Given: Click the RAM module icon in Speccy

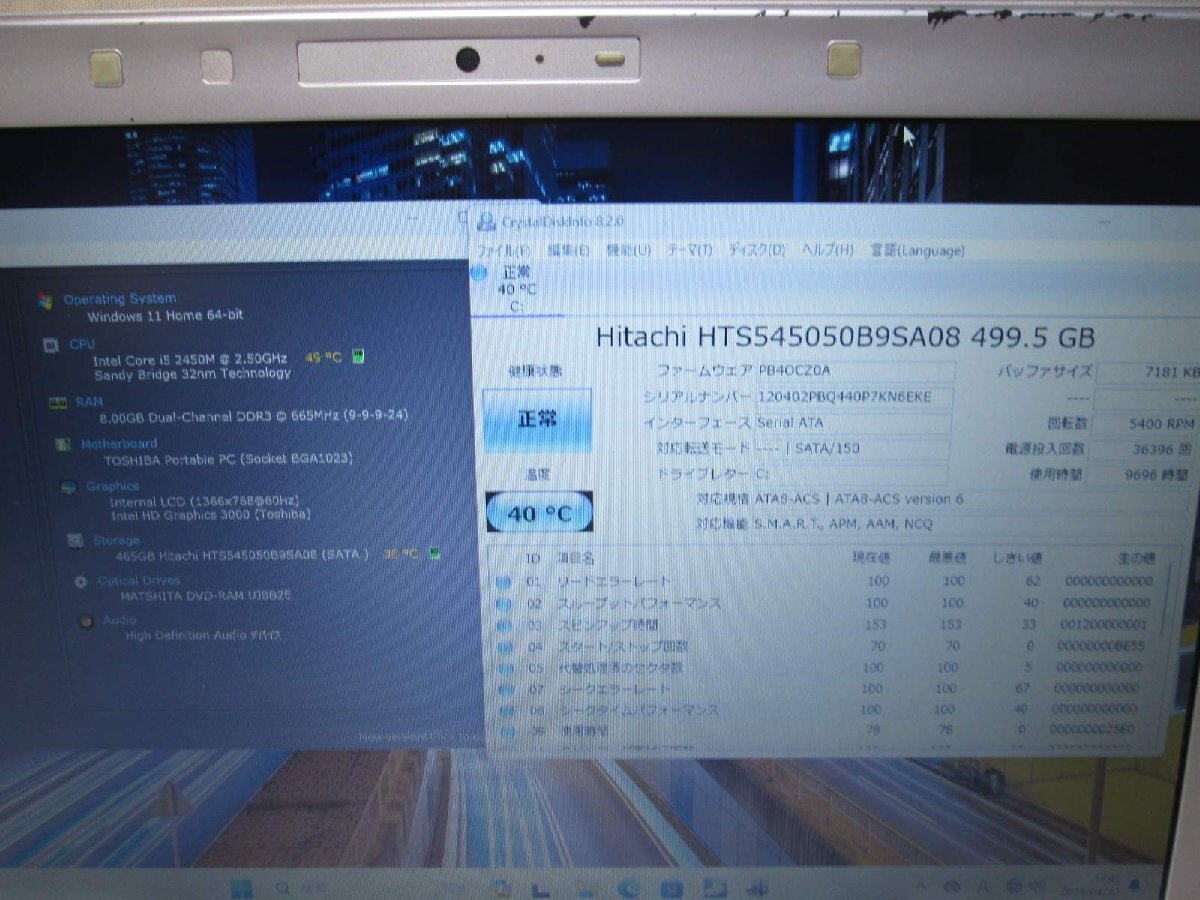Looking at the screenshot, I should point(56,402).
